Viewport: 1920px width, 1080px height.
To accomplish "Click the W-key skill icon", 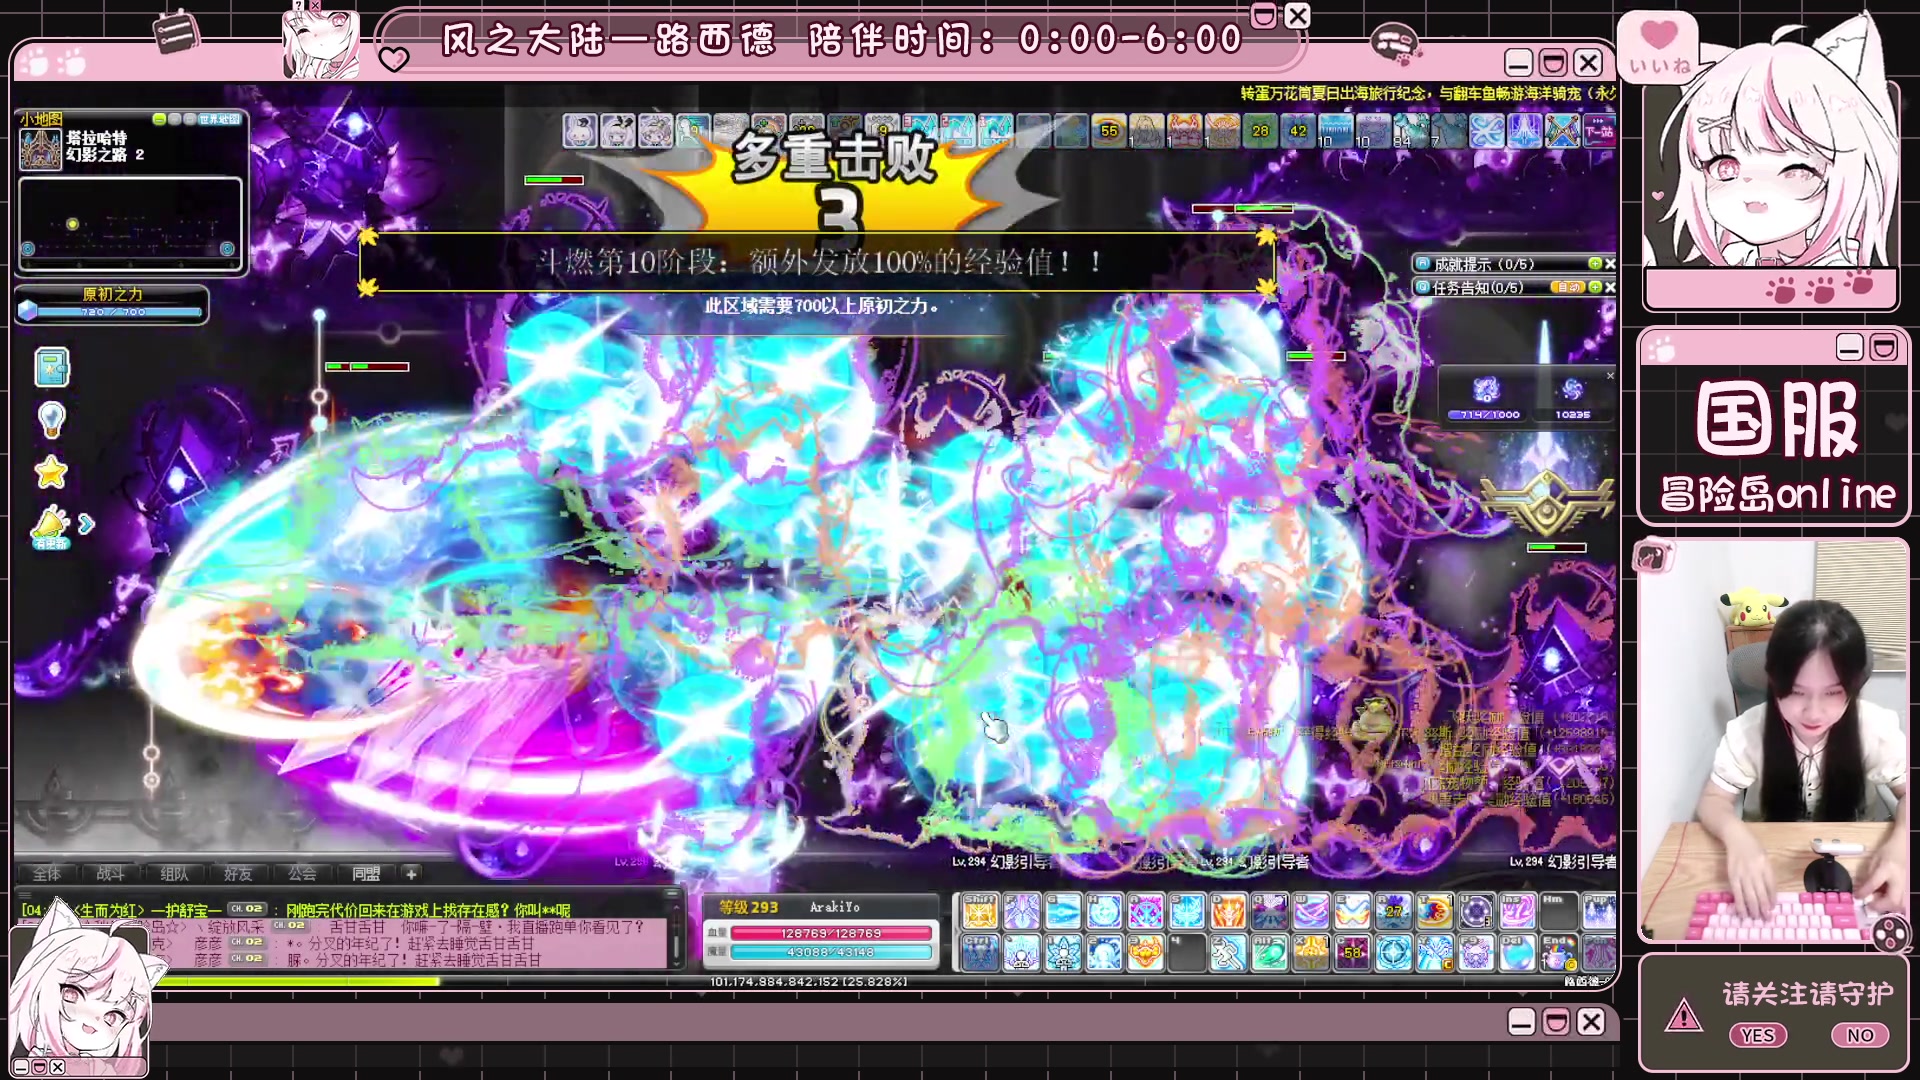I will coord(1311,911).
